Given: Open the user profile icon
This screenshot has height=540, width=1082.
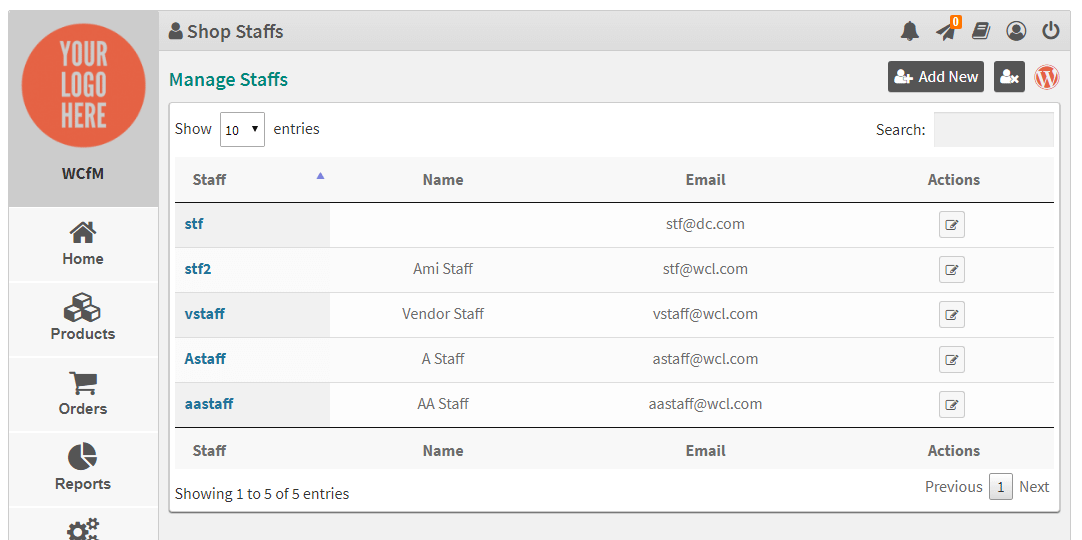Looking at the screenshot, I should click(1016, 31).
